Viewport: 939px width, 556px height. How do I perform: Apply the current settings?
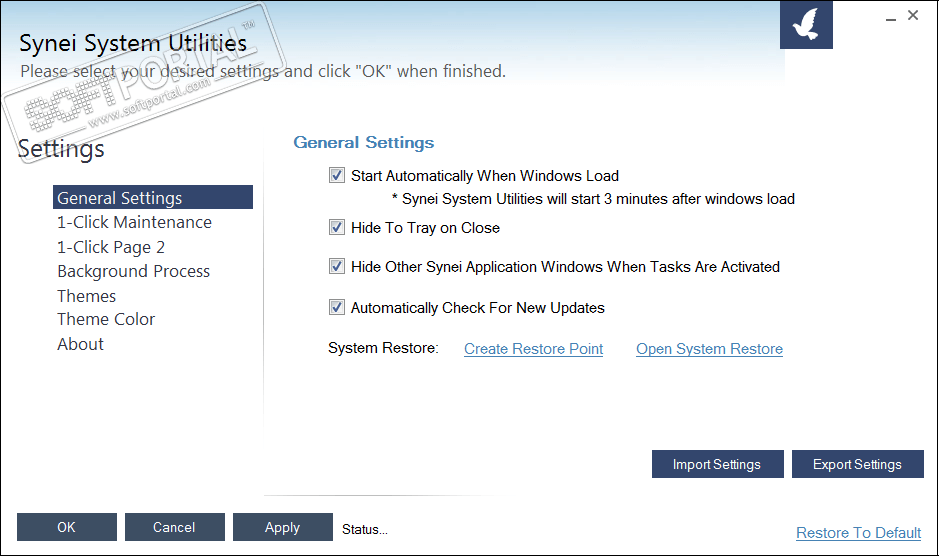pyautogui.click(x=283, y=527)
